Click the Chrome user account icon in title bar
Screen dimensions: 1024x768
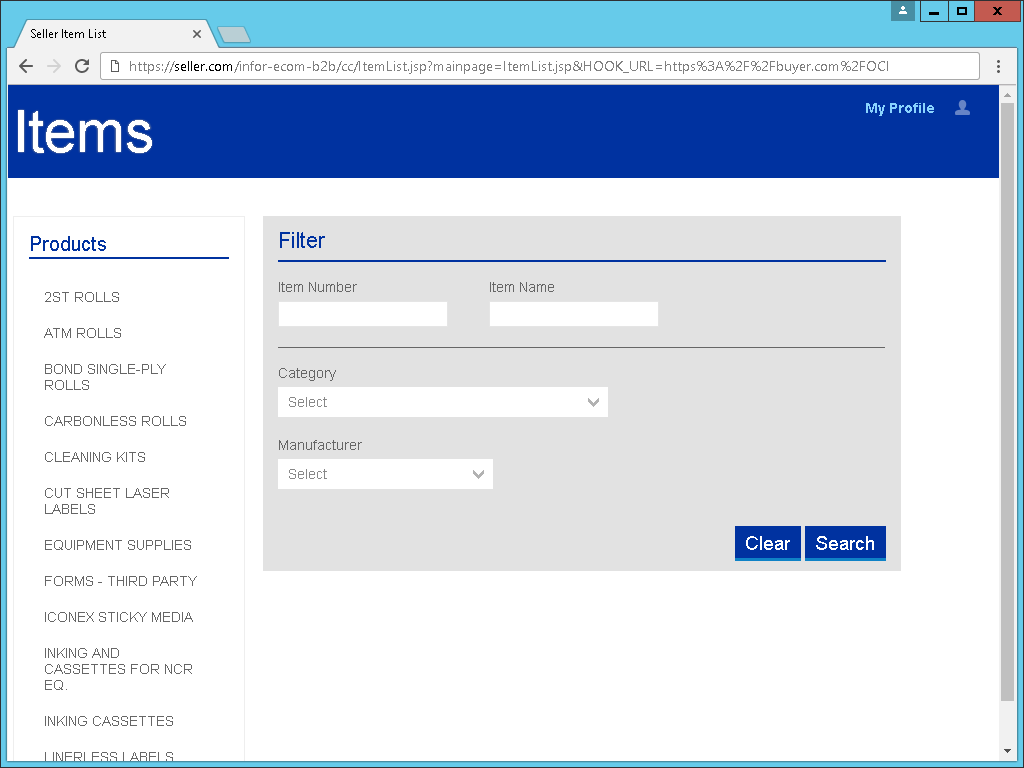tap(902, 11)
